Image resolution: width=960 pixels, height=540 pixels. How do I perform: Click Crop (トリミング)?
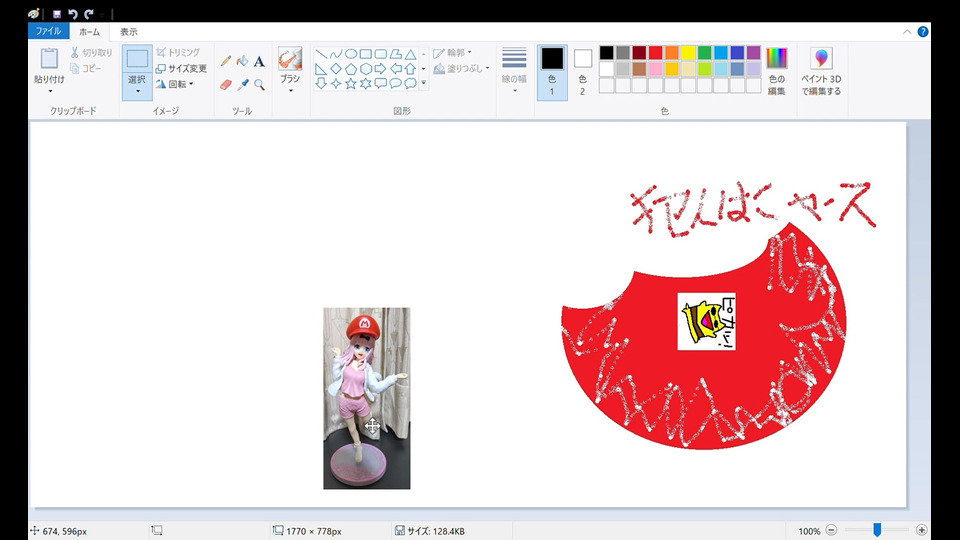point(178,53)
